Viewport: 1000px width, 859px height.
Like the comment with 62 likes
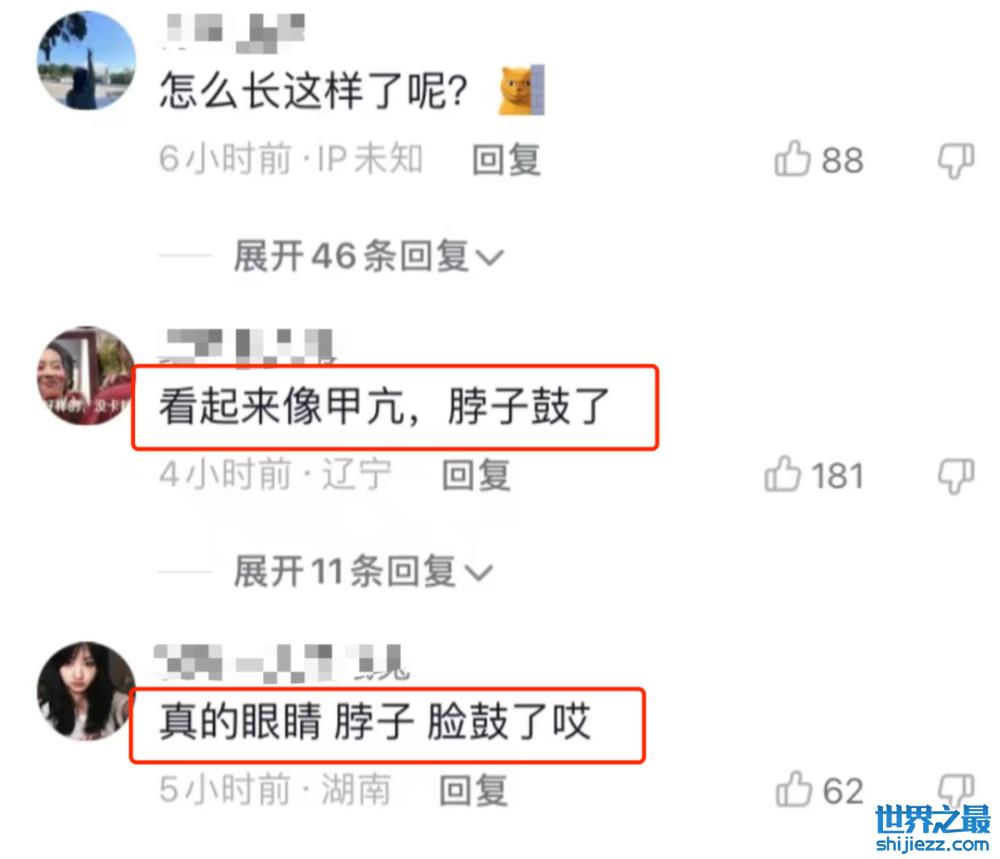tap(793, 789)
